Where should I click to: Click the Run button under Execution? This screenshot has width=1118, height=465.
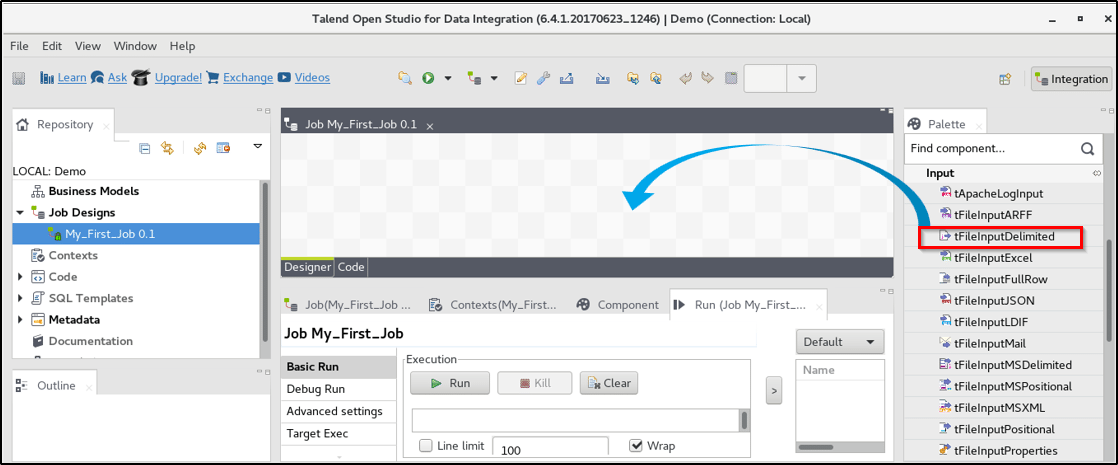pyautogui.click(x=450, y=383)
